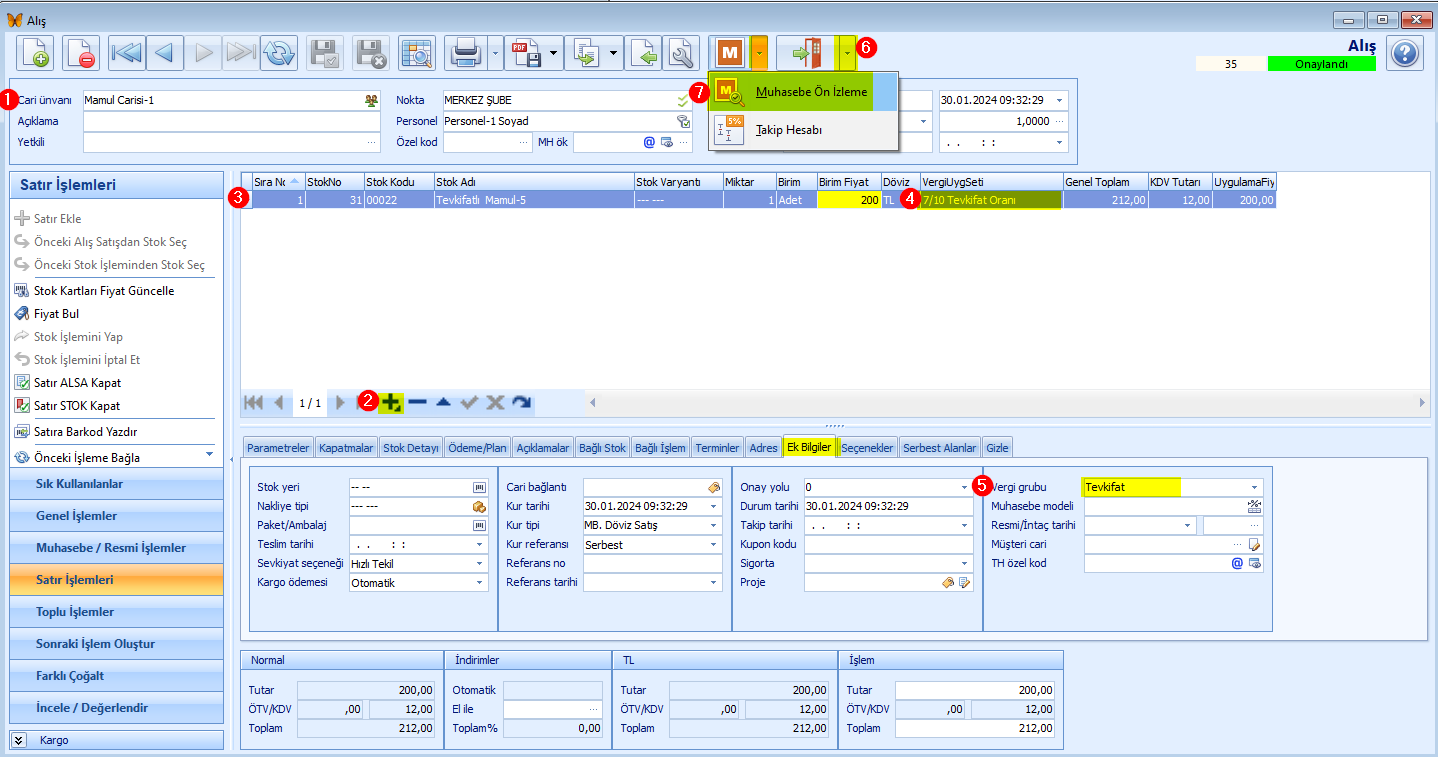Screen dimensions: 1438x757
Task: Click the new record icon with green plus
Action: (x=36, y=52)
